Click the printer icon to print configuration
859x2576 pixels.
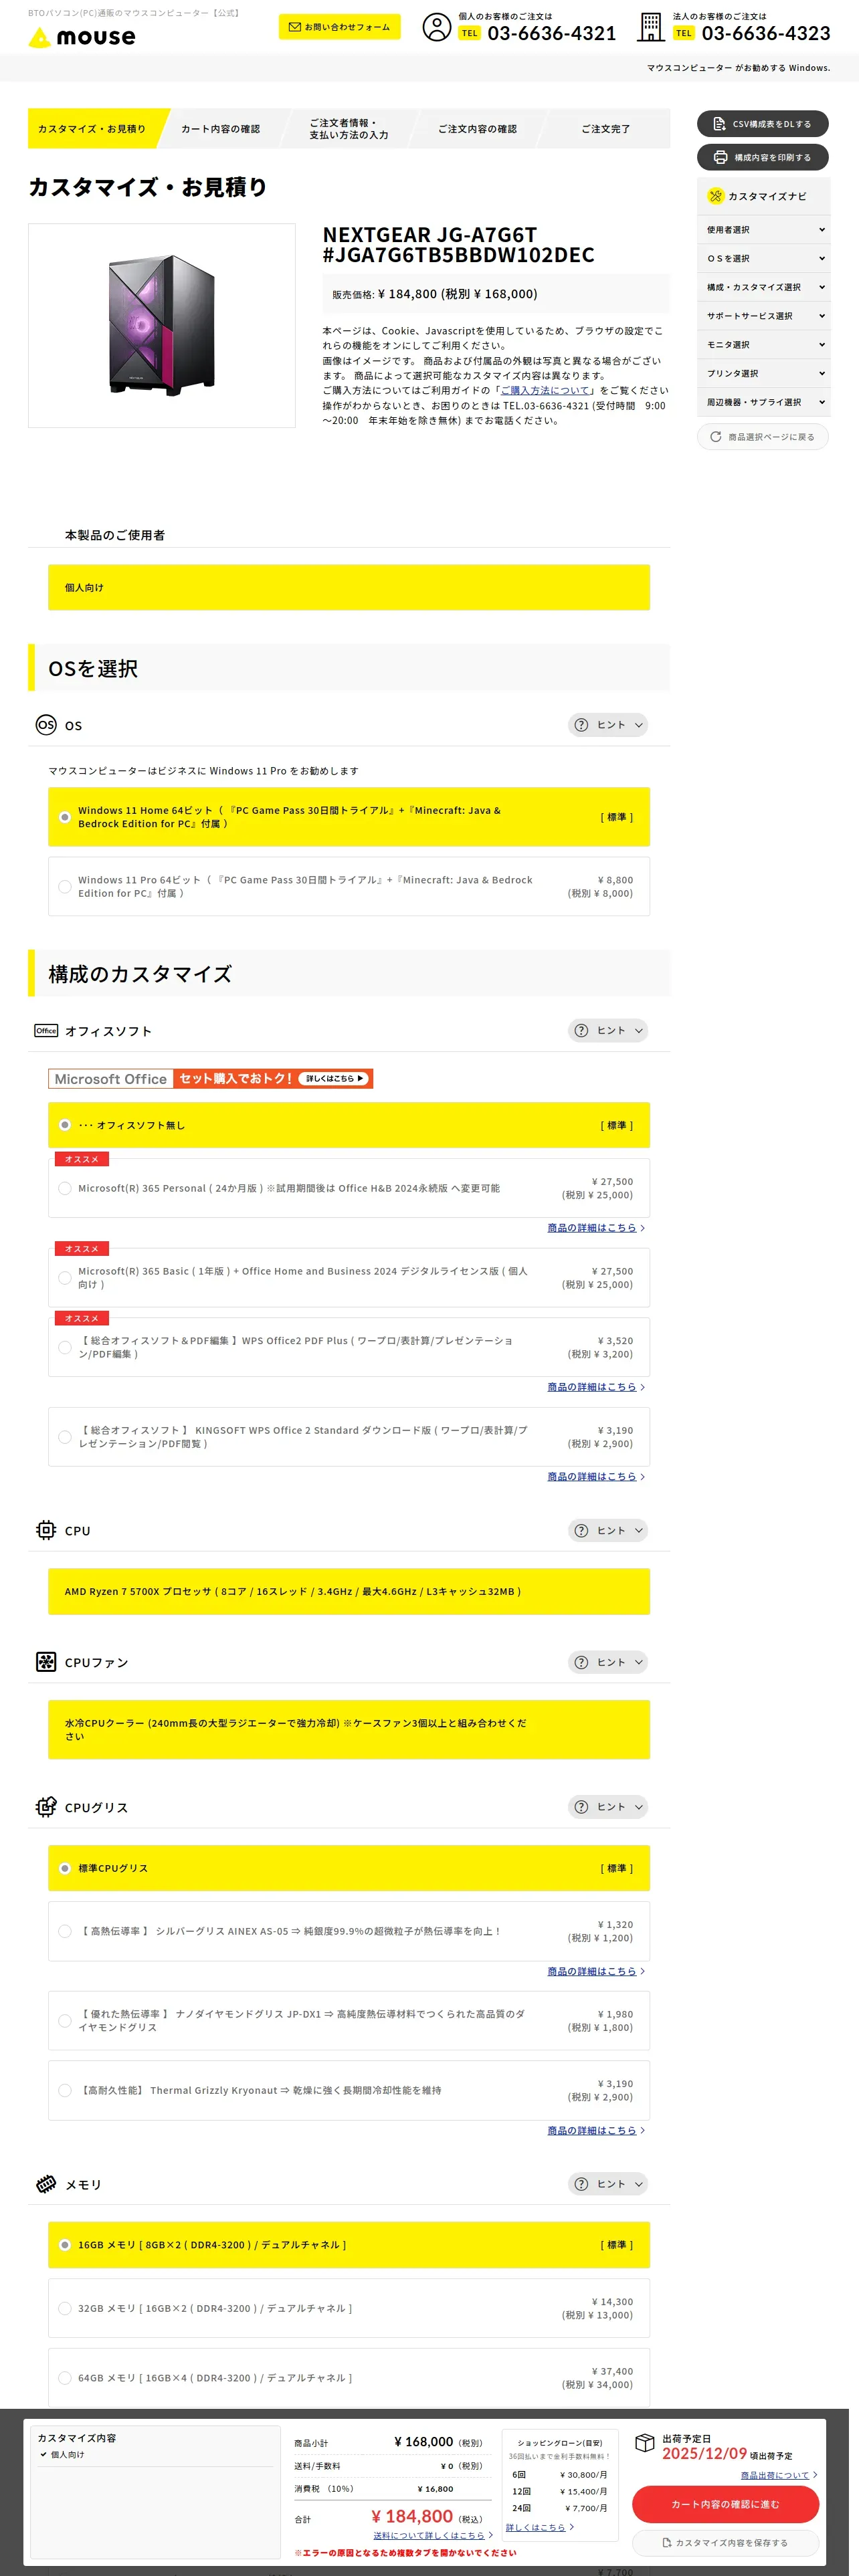[x=720, y=157]
